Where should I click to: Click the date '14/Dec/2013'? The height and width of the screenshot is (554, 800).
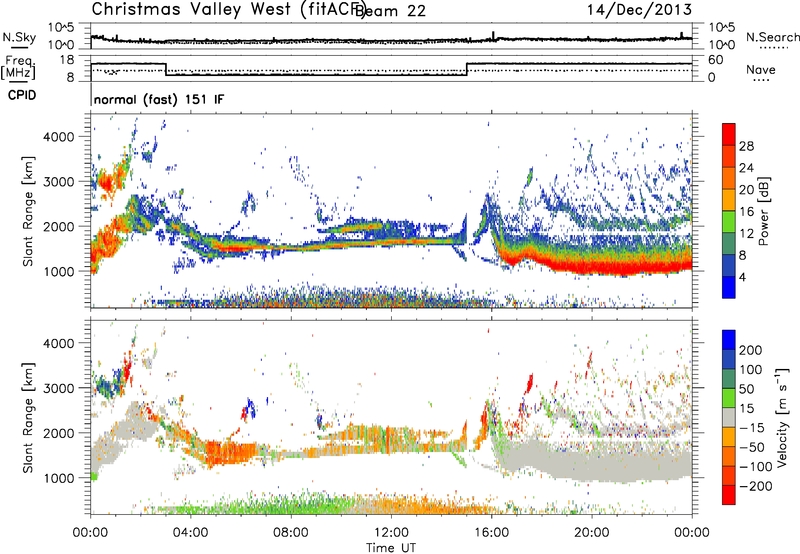pyautogui.click(x=639, y=9)
